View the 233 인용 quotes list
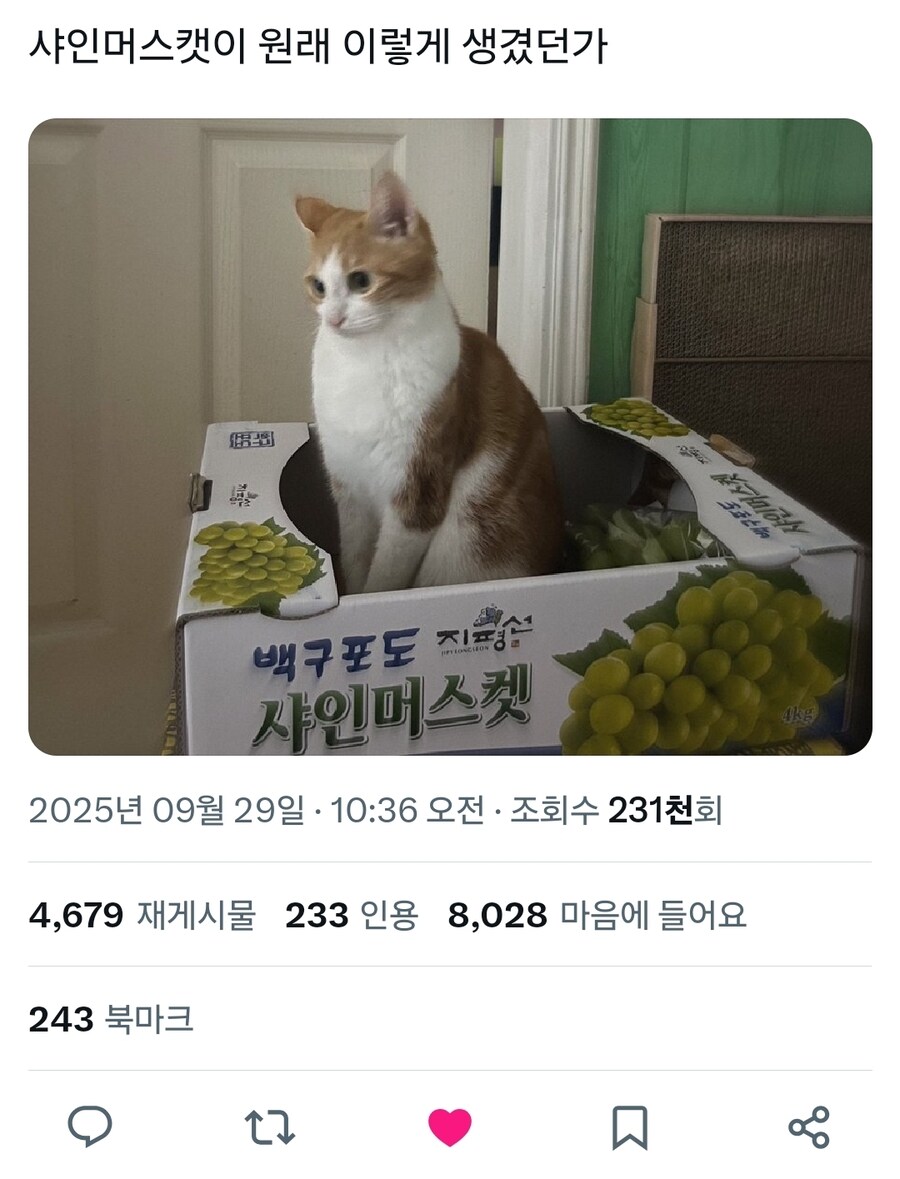 click(351, 915)
